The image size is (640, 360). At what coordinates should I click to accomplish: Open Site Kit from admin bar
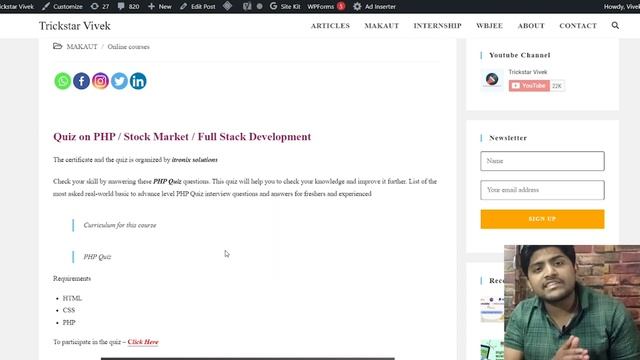285,7
